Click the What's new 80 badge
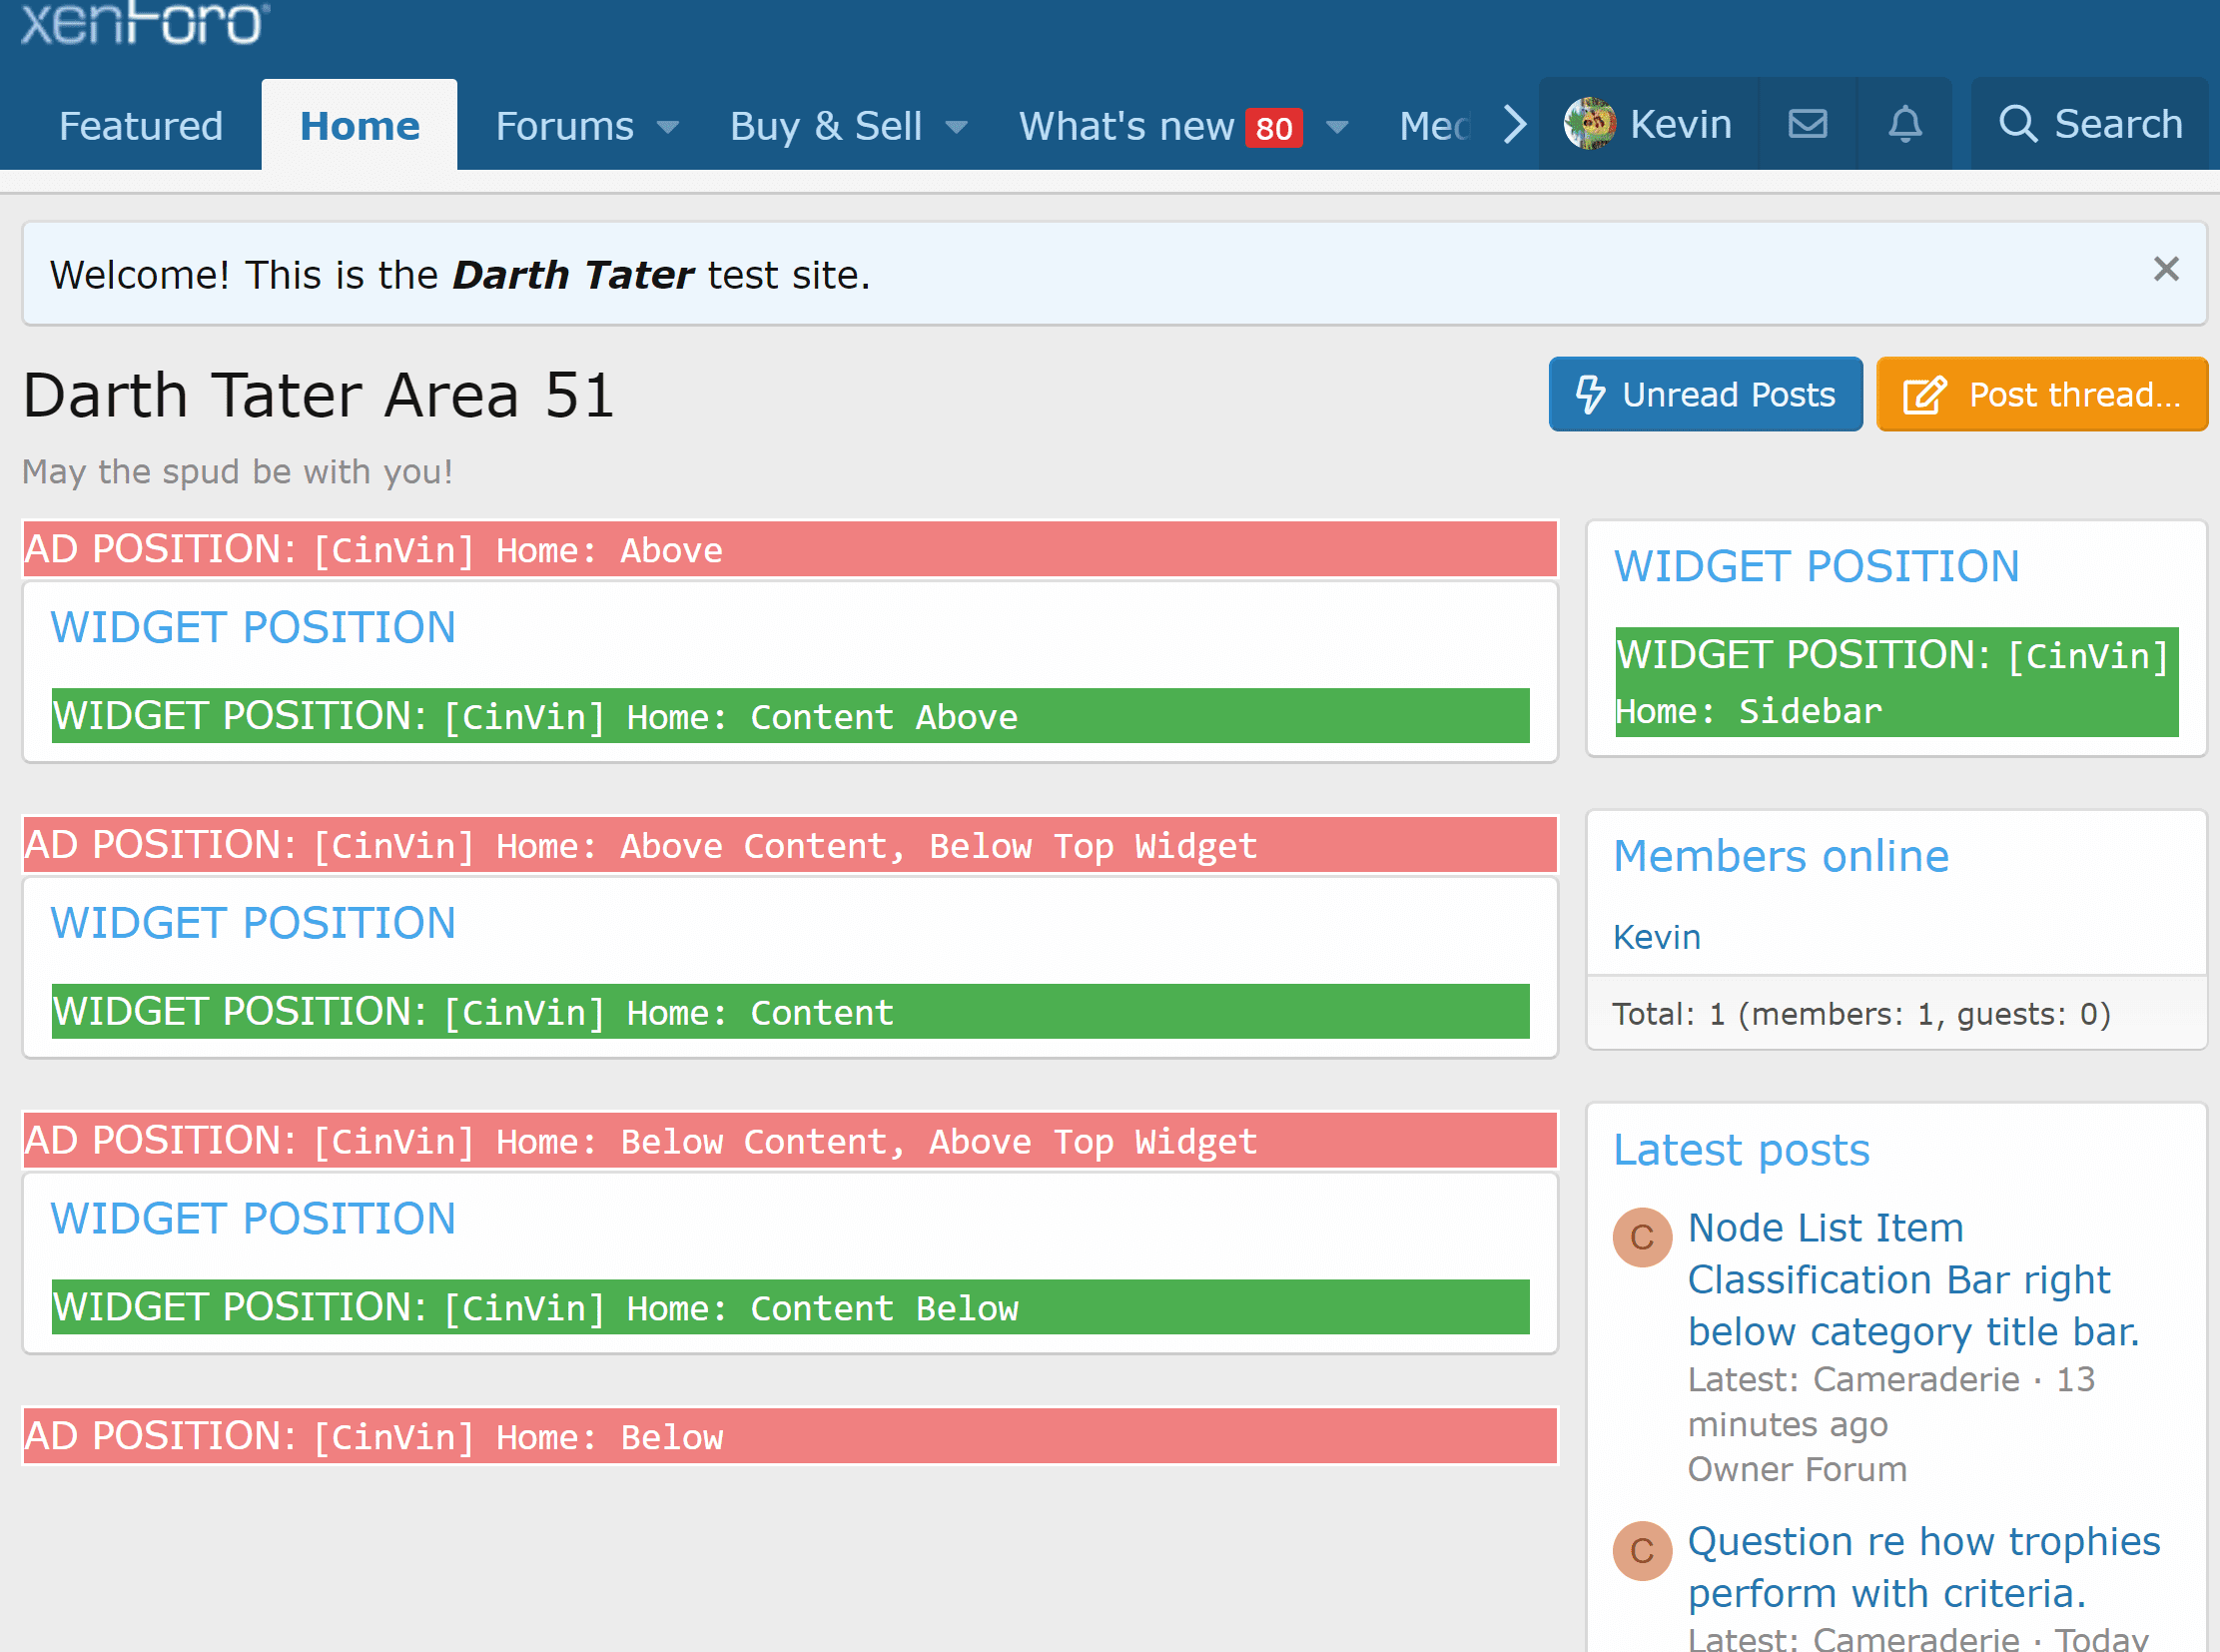This screenshot has height=1652, width=2220. click(x=1273, y=128)
